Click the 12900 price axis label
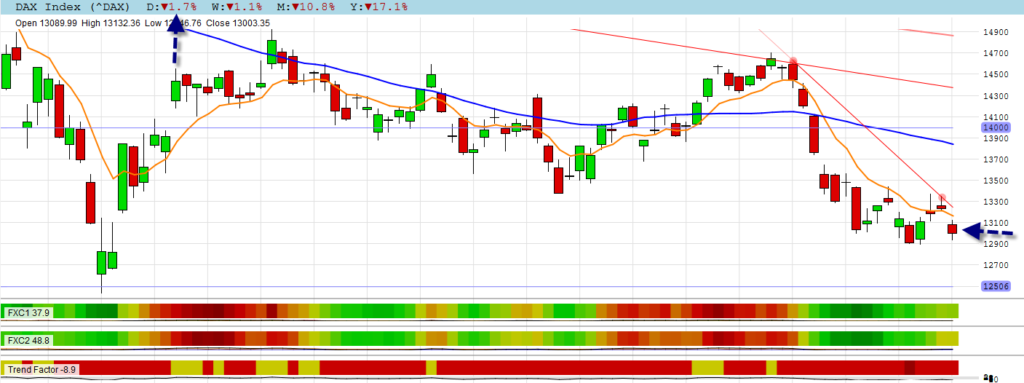Viewport: 1024px width, 383px height. (995, 244)
